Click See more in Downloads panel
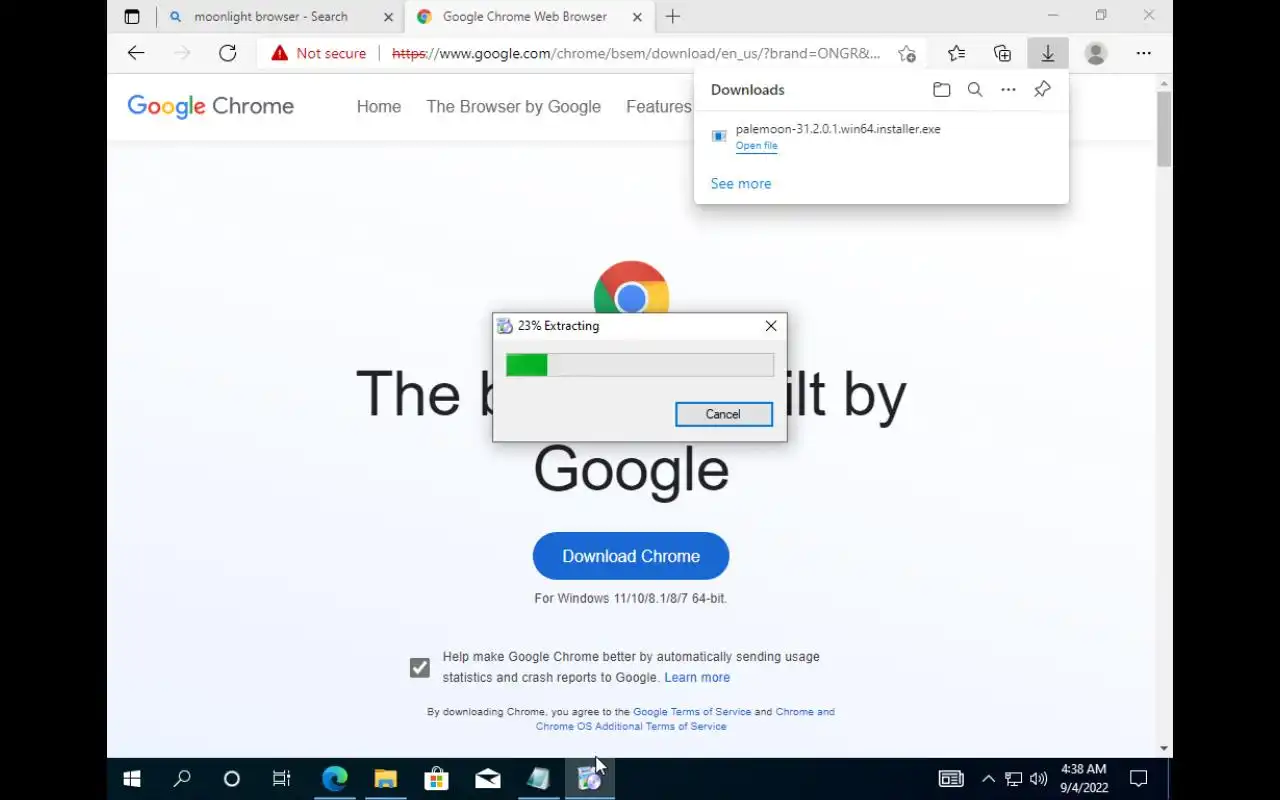Viewport: 1280px width, 800px height. (741, 184)
